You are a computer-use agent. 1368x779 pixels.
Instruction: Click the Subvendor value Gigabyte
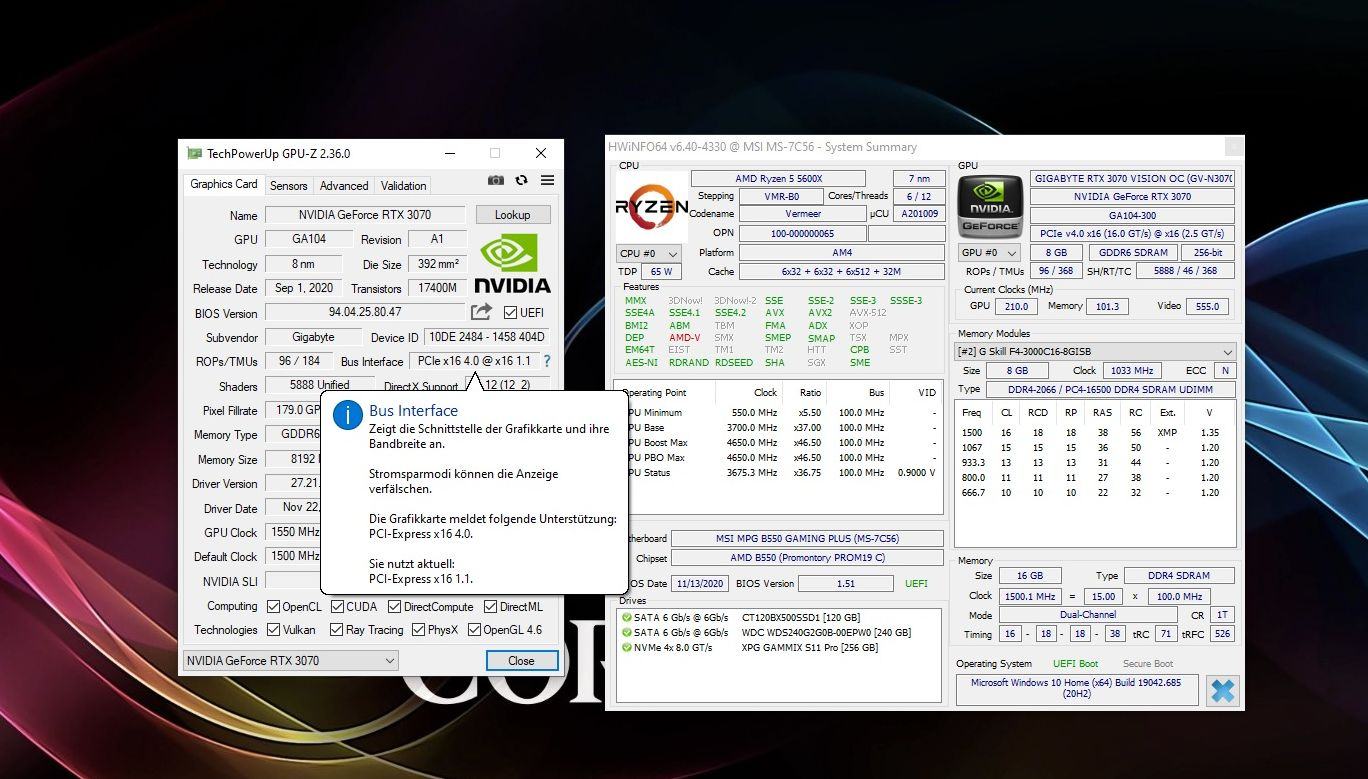[x=313, y=337]
